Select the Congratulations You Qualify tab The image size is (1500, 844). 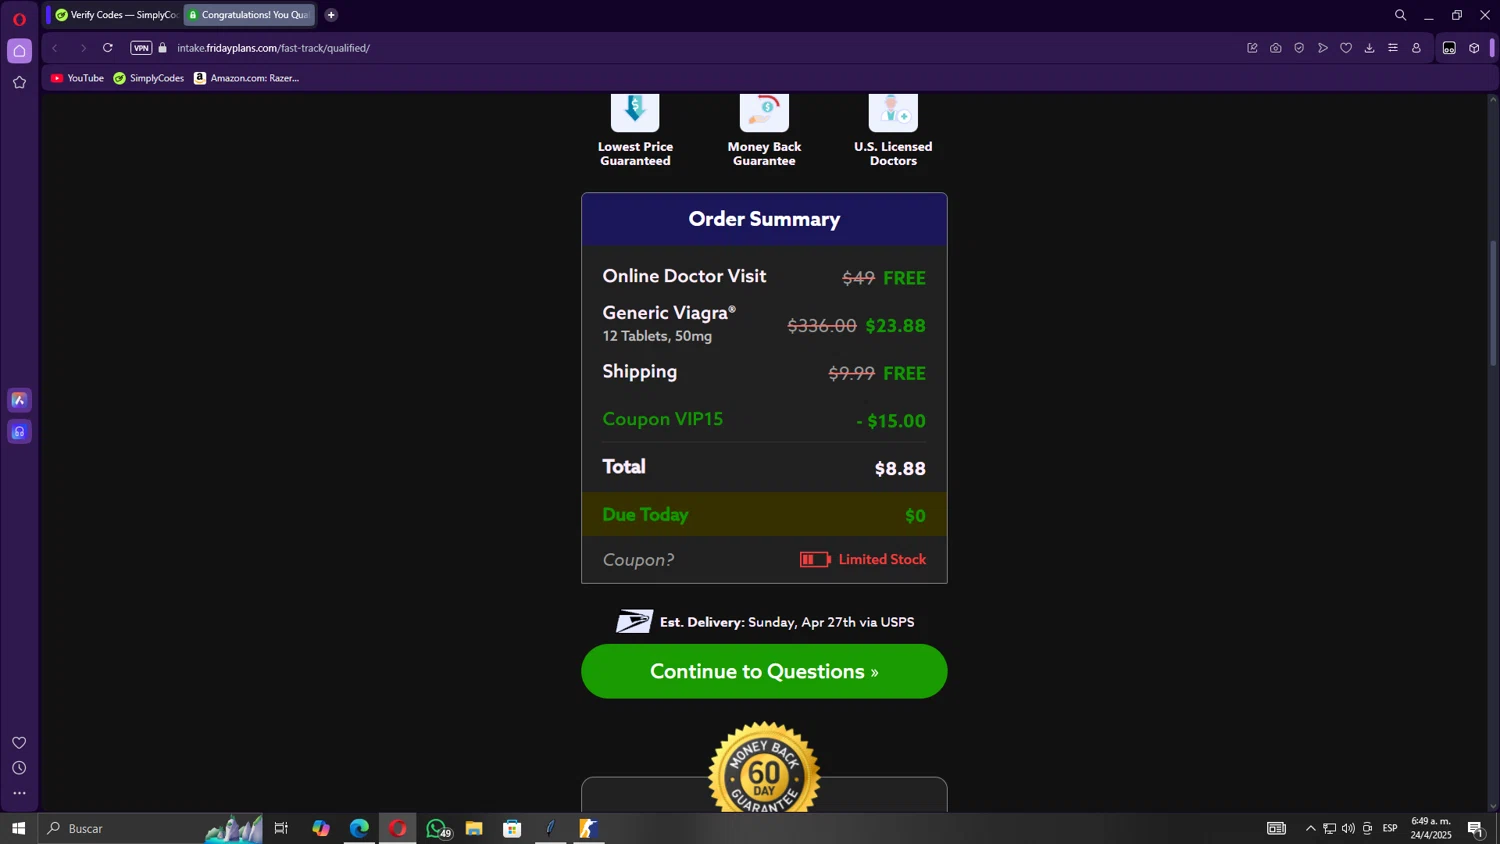(x=249, y=15)
